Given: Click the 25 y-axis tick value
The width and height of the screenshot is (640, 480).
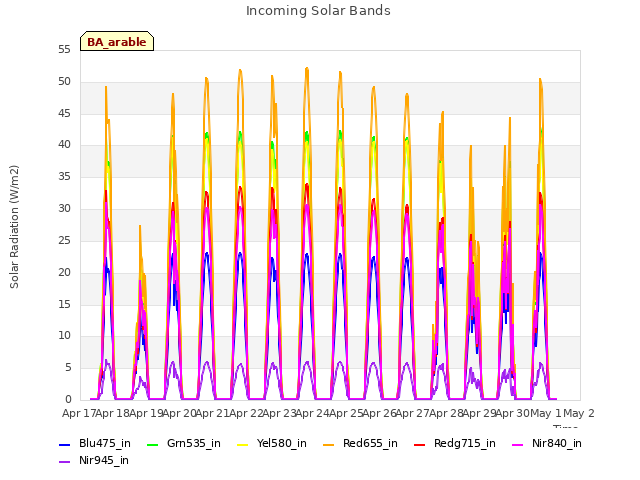Looking at the screenshot, I should (x=64, y=240).
